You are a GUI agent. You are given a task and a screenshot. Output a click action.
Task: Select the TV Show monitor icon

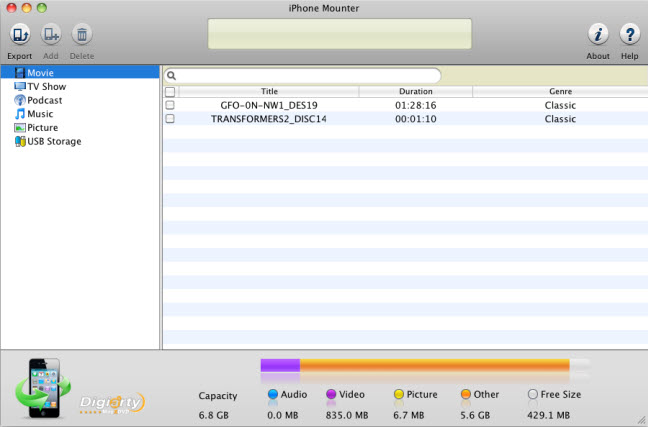pos(20,86)
